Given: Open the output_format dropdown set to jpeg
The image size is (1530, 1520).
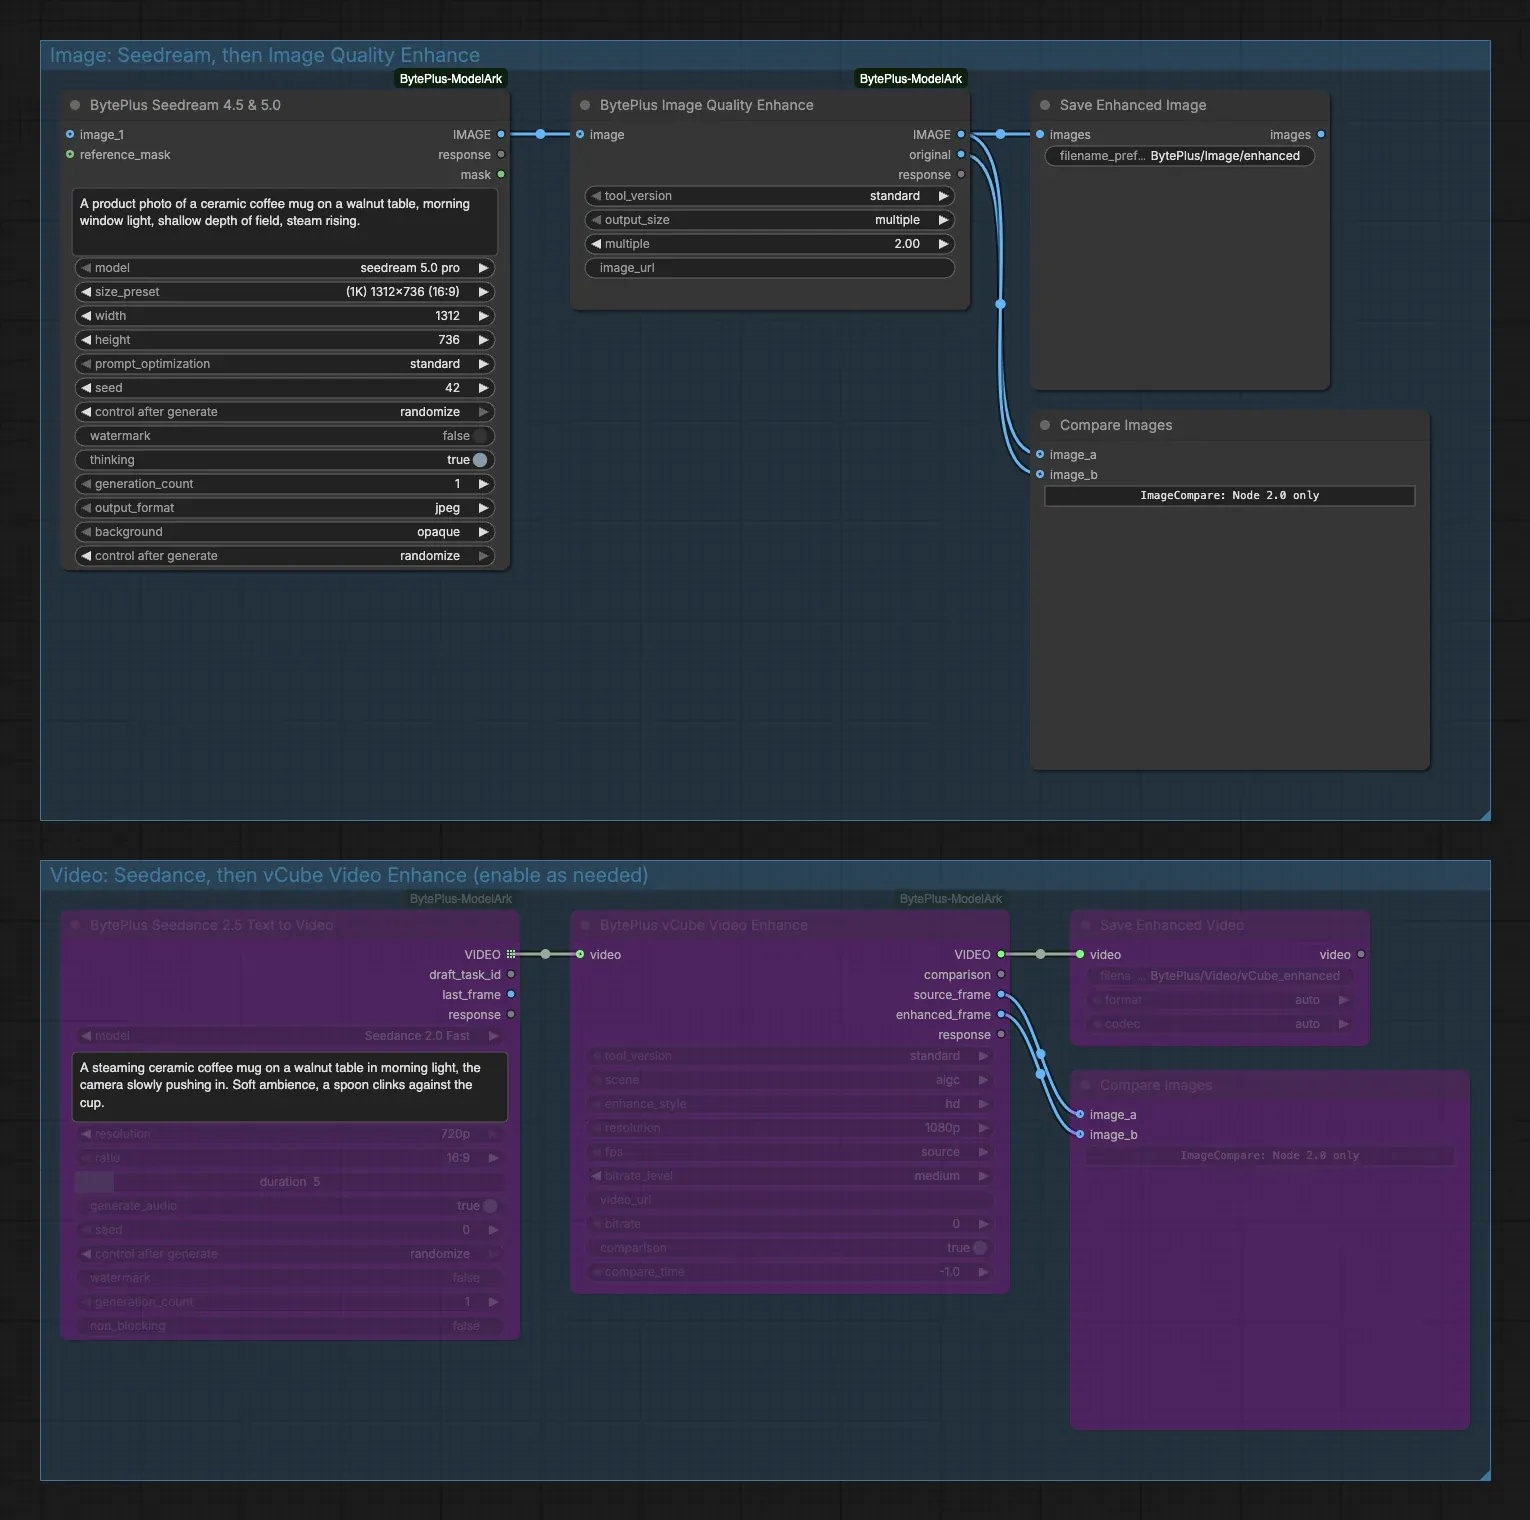Looking at the screenshot, I should [x=285, y=508].
